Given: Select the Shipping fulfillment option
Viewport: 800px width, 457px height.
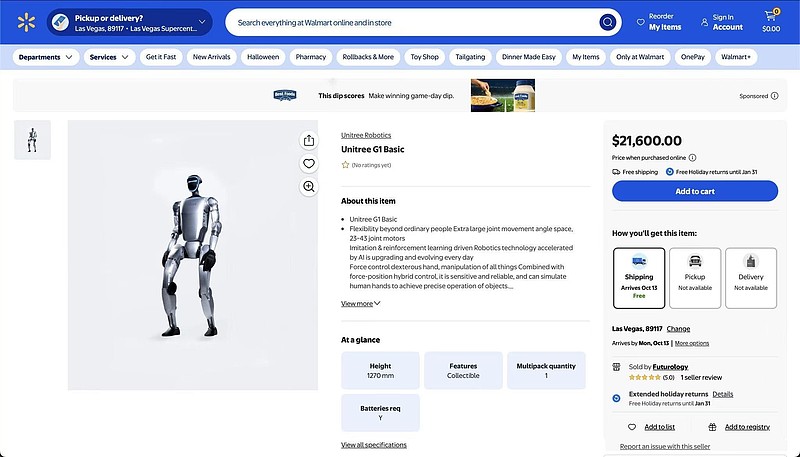Looking at the screenshot, I should tap(638, 278).
